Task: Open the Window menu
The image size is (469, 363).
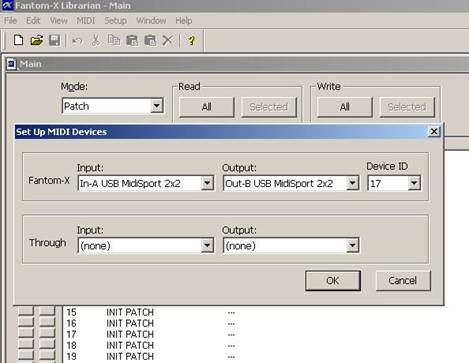Action: click(x=151, y=21)
